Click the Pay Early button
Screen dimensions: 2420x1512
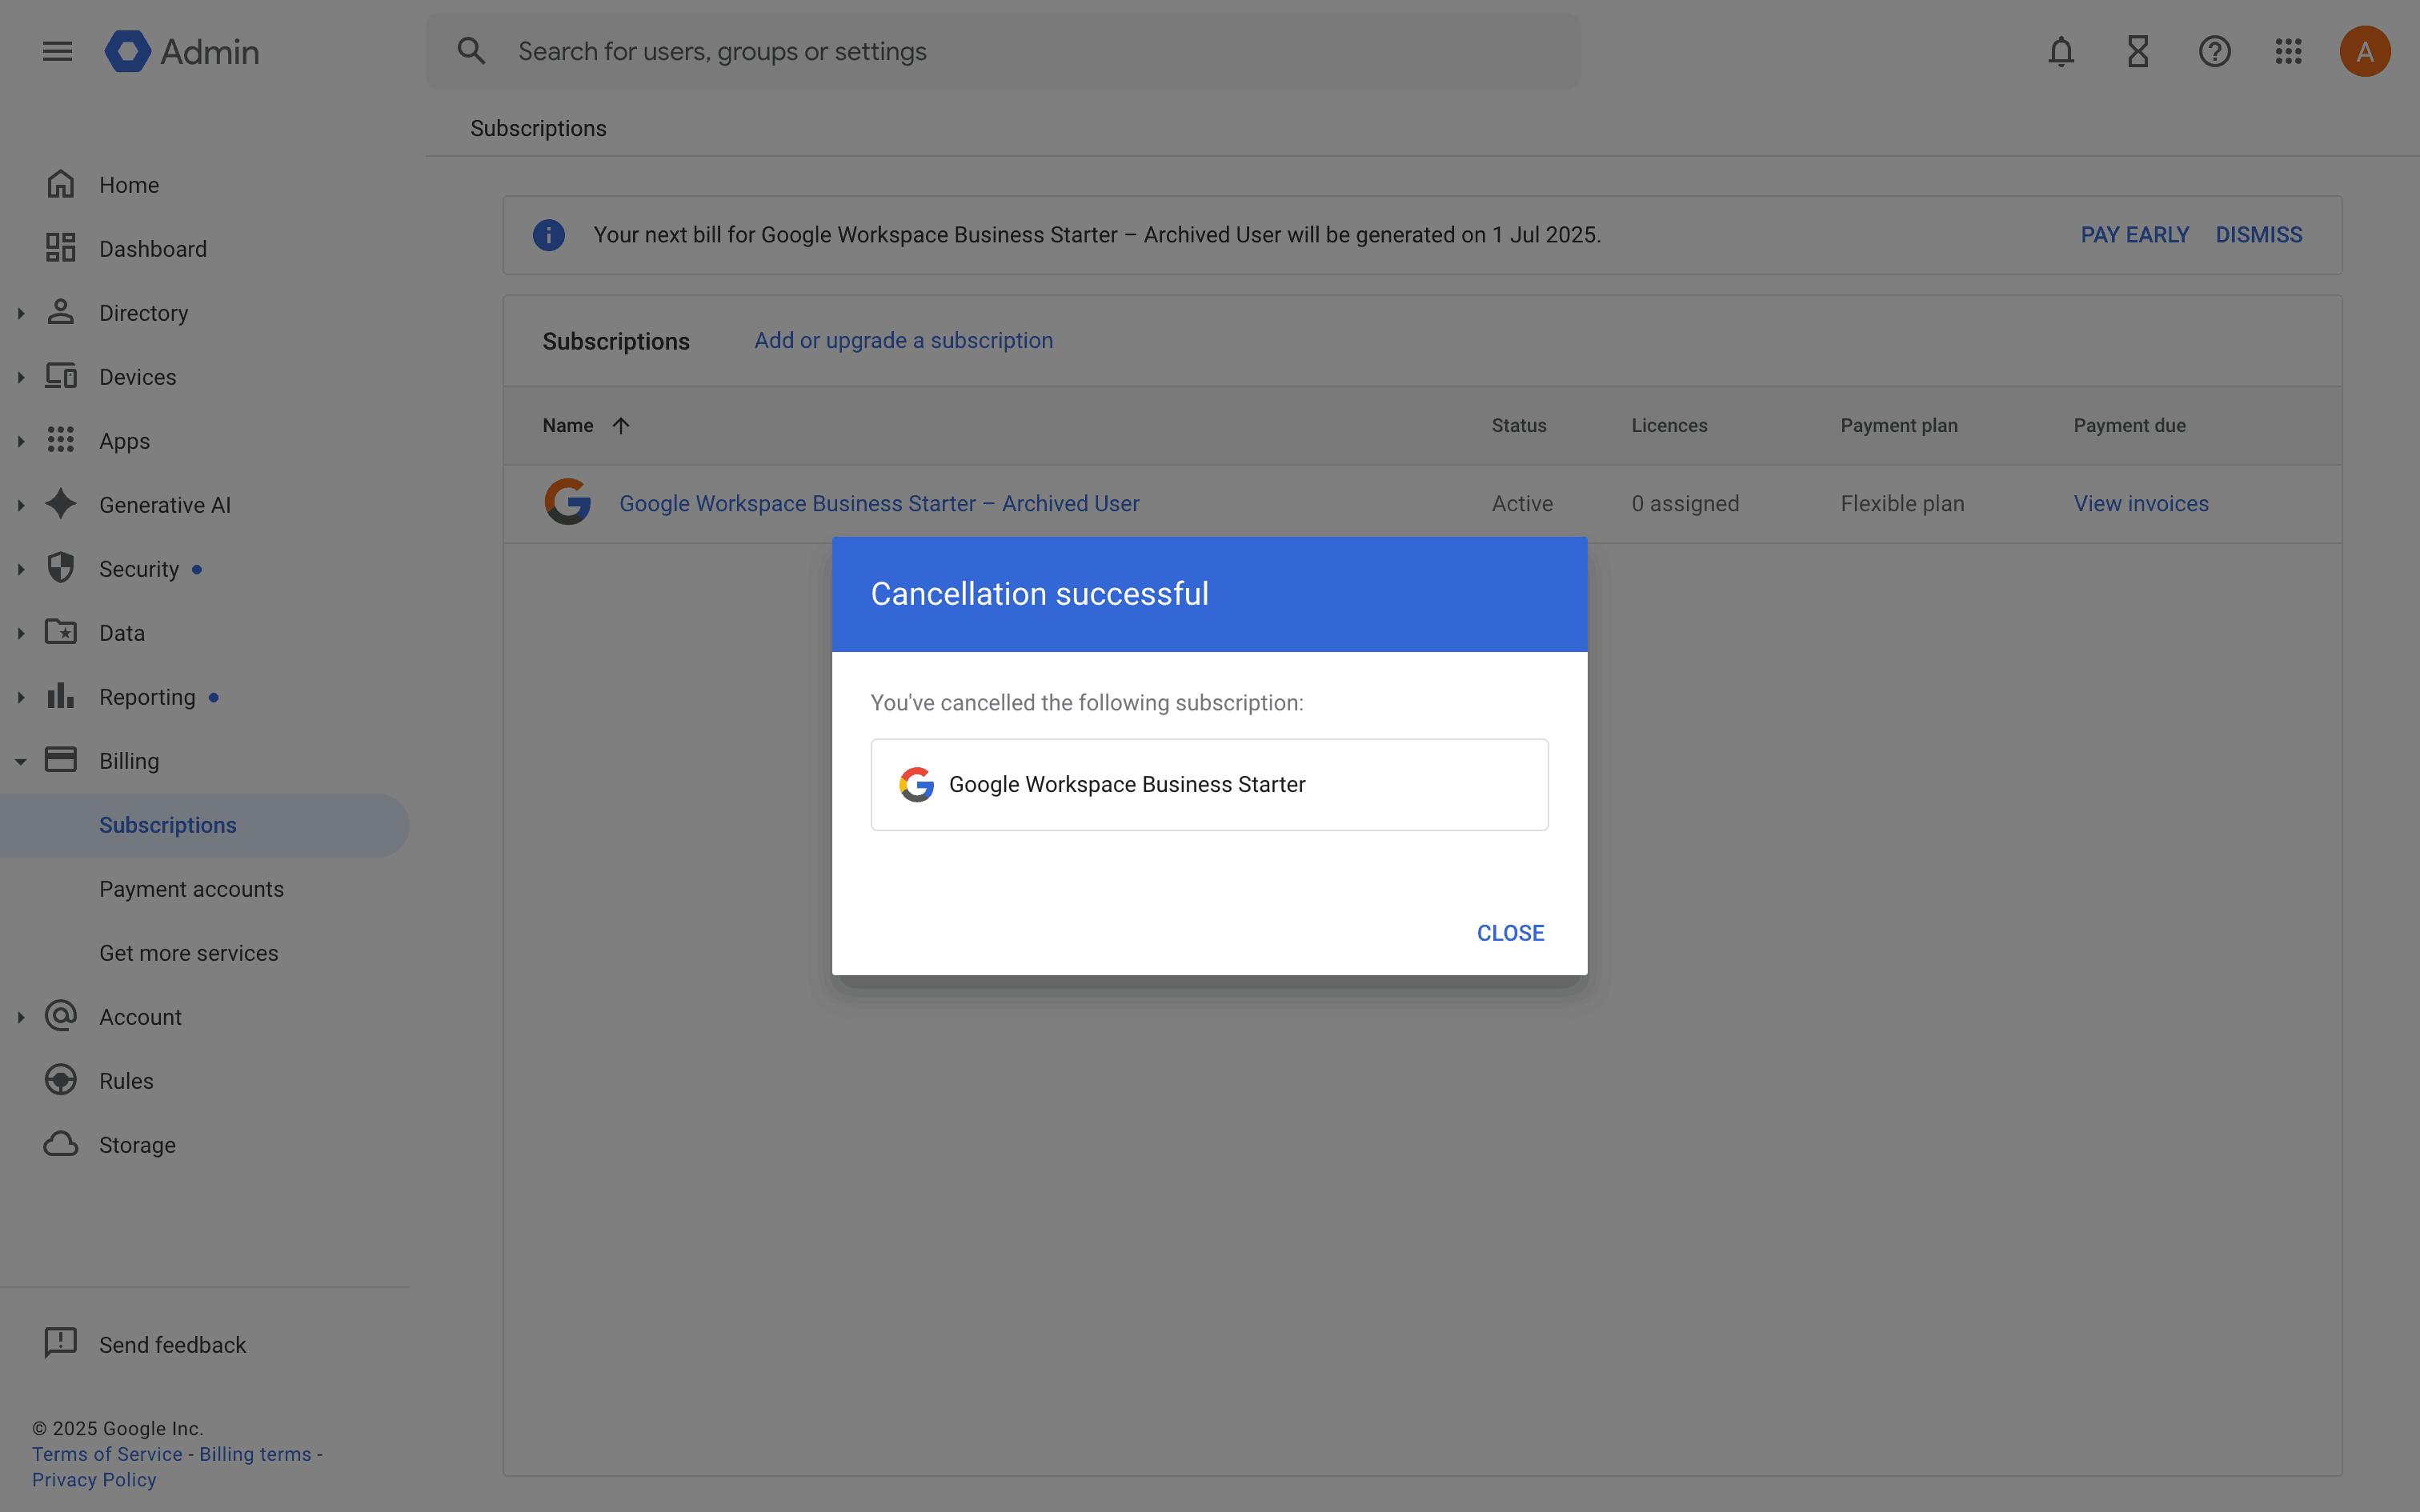pyautogui.click(x=2134, y=235)
